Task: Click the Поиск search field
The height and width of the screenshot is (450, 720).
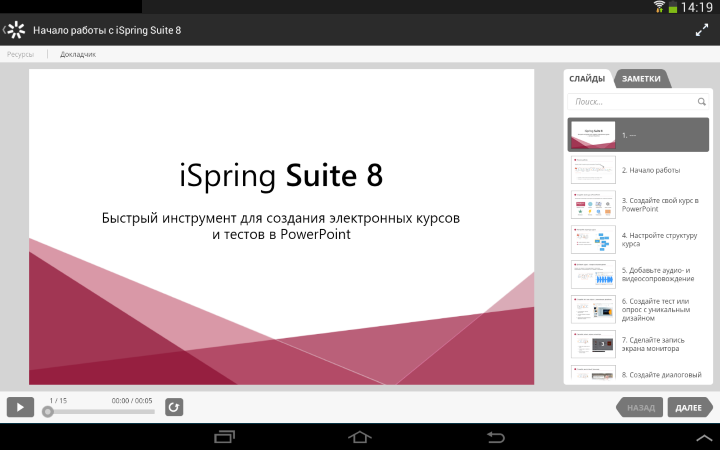Action: click(x=638, y=101)
